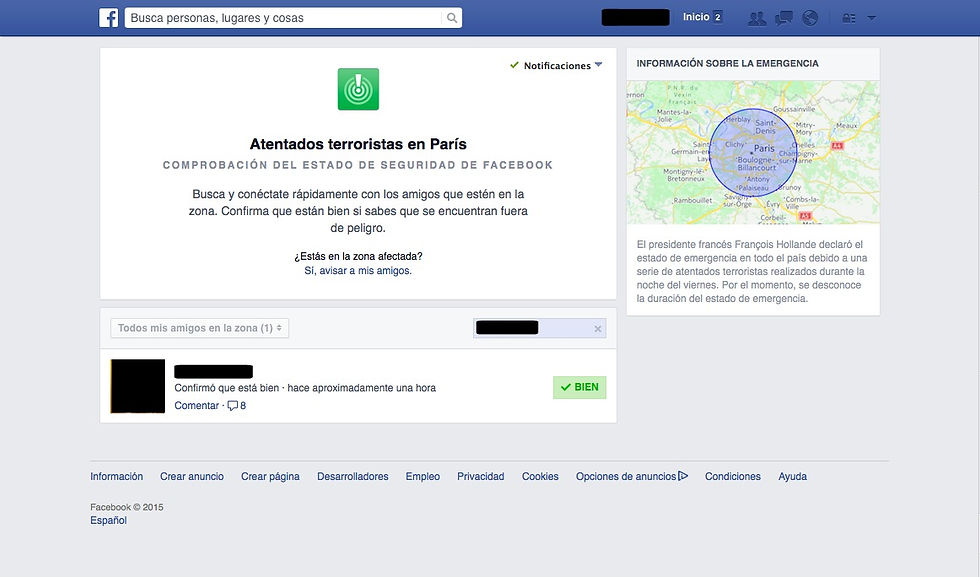Click 'Confirmó que está bien' status text
Screen dimensions: 980x577
tap(227, 388)
